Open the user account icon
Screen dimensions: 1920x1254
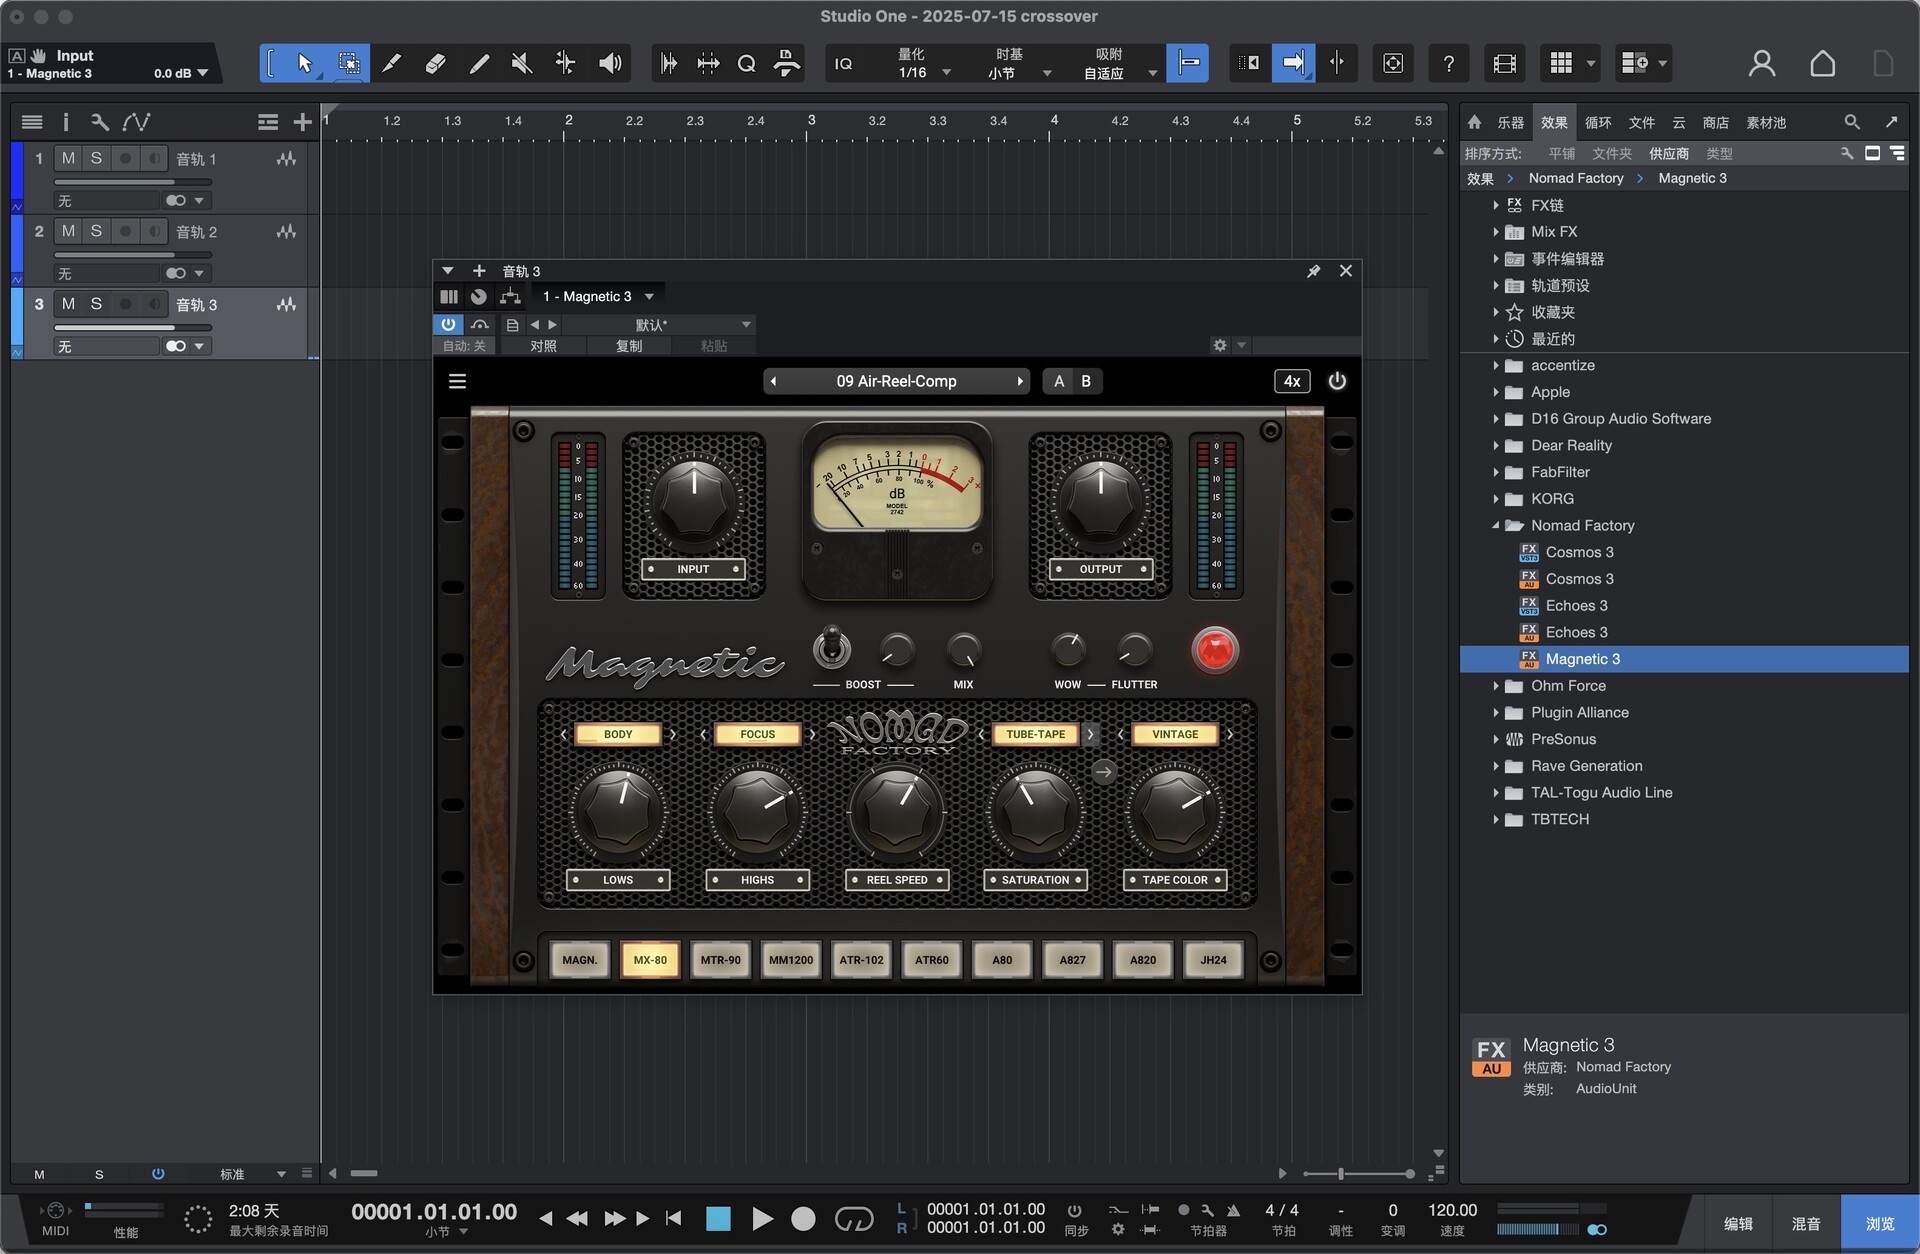coord(1762,64)
